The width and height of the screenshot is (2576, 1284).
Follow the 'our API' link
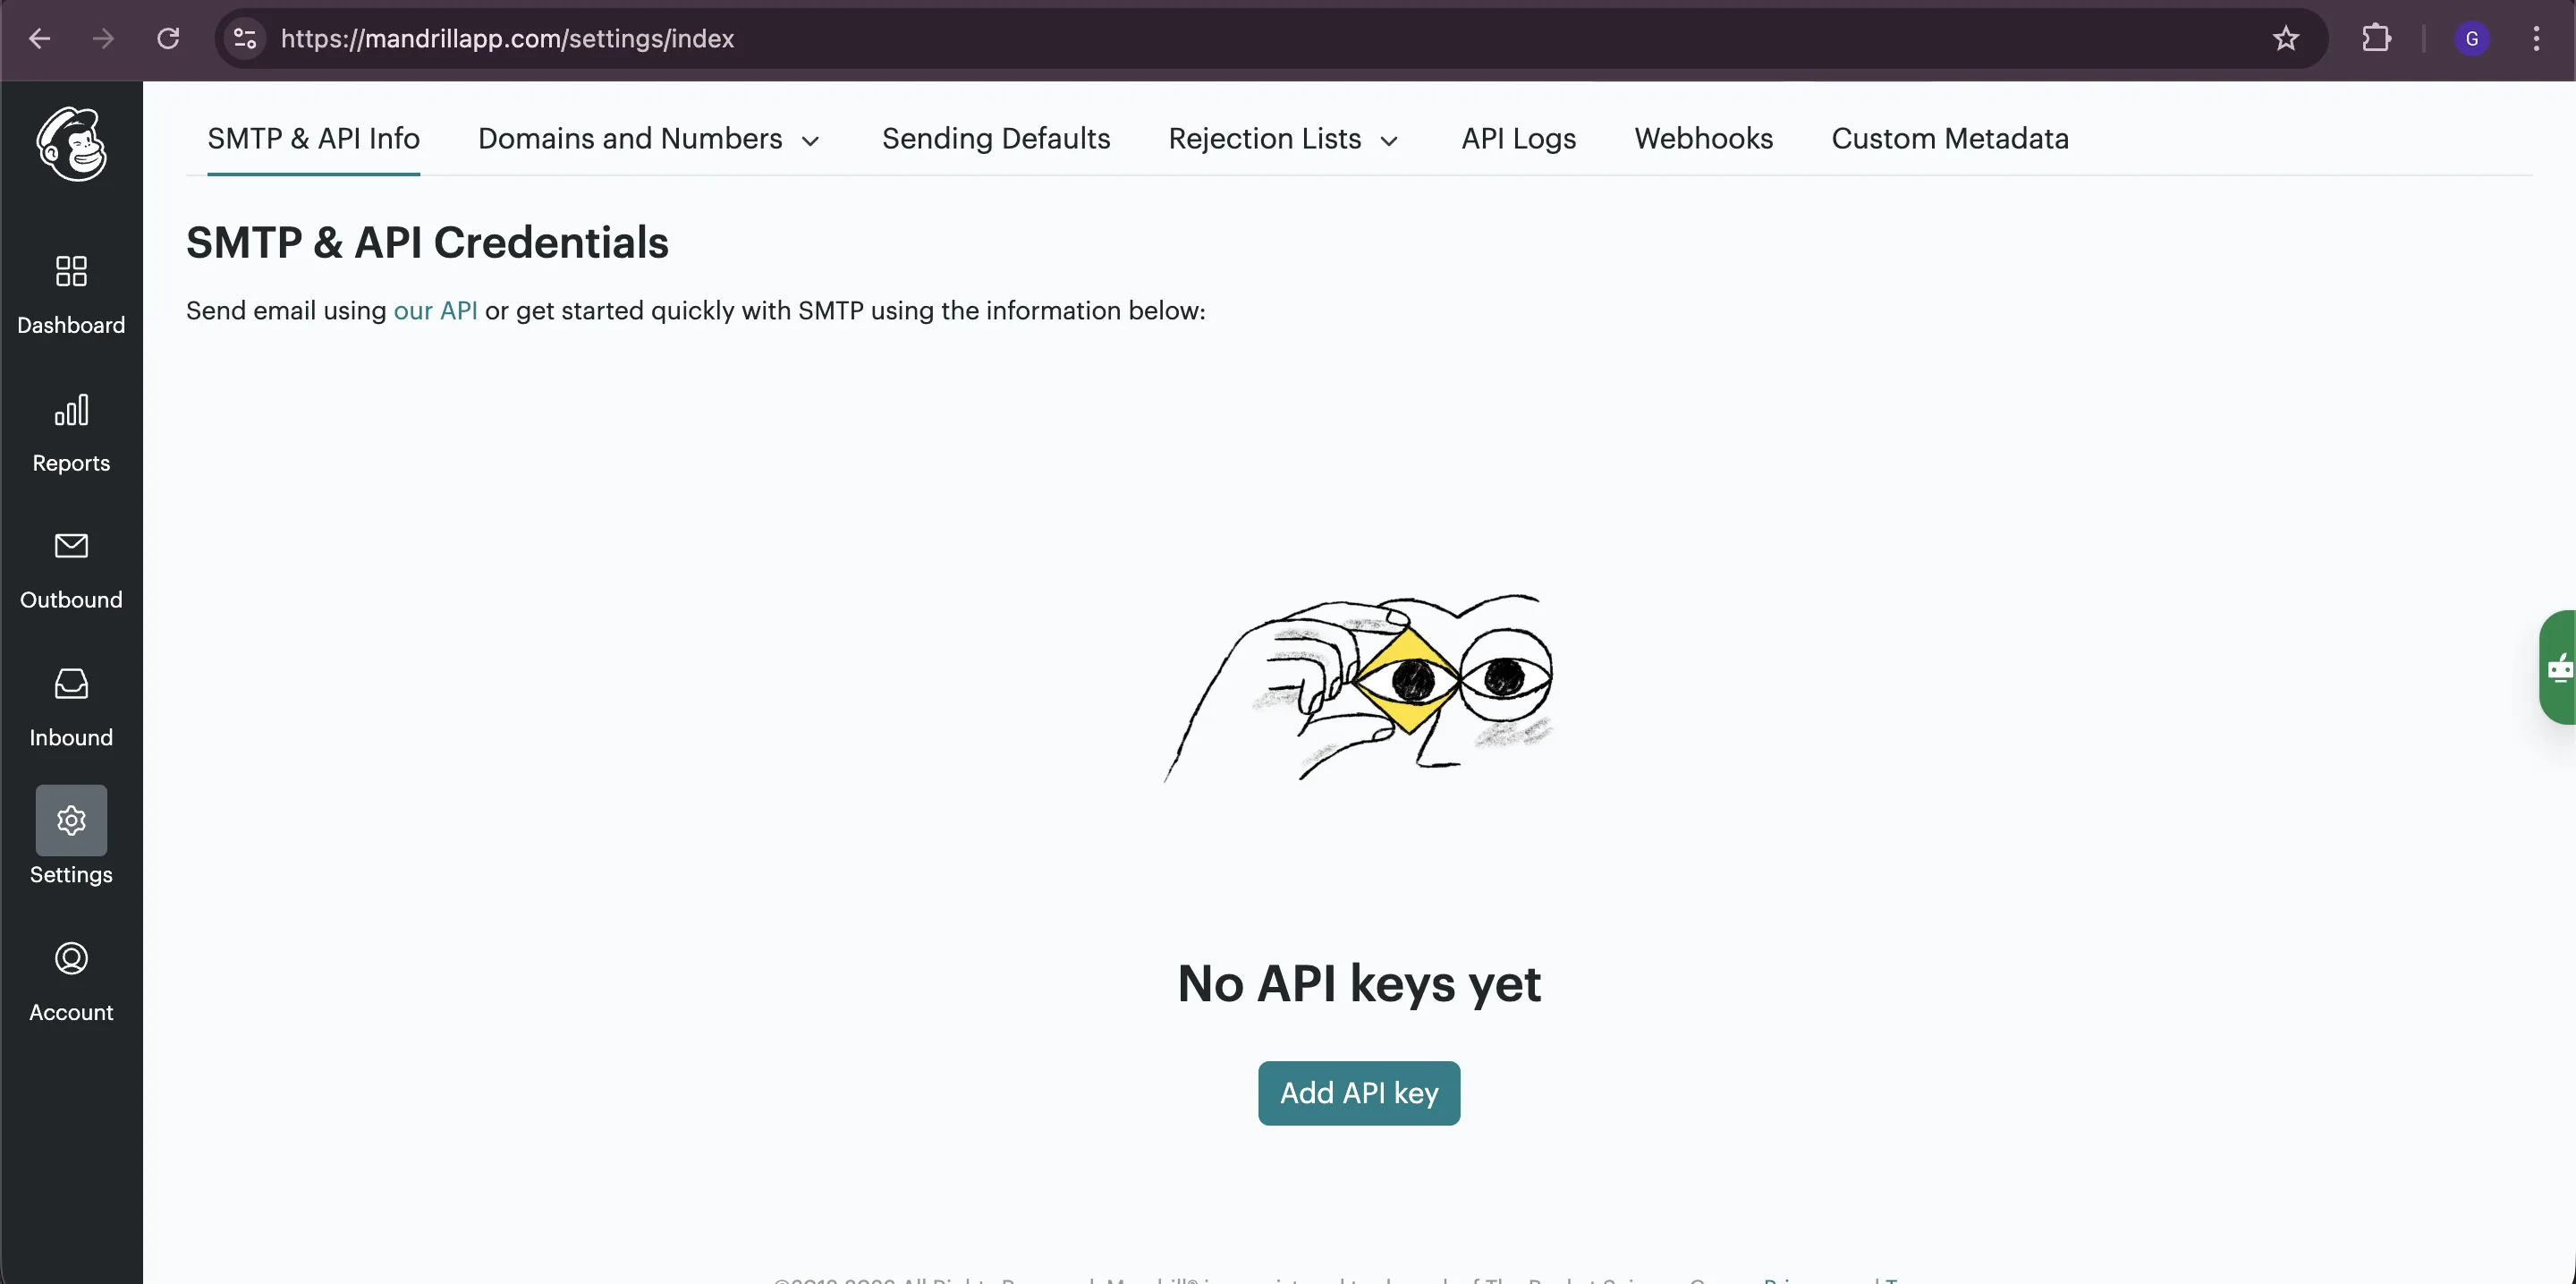pyautogui.click(x=435, y=311)
